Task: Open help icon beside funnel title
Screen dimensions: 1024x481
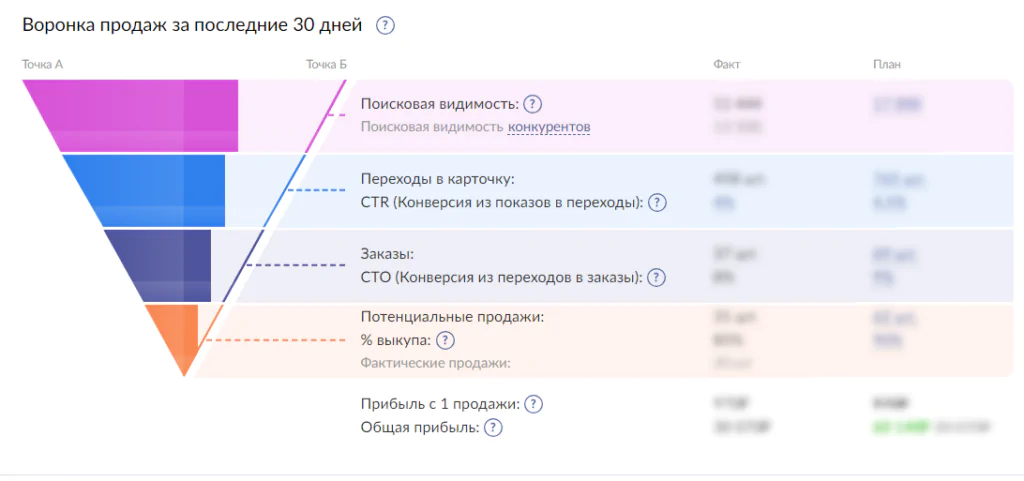Action: [385, 26]
